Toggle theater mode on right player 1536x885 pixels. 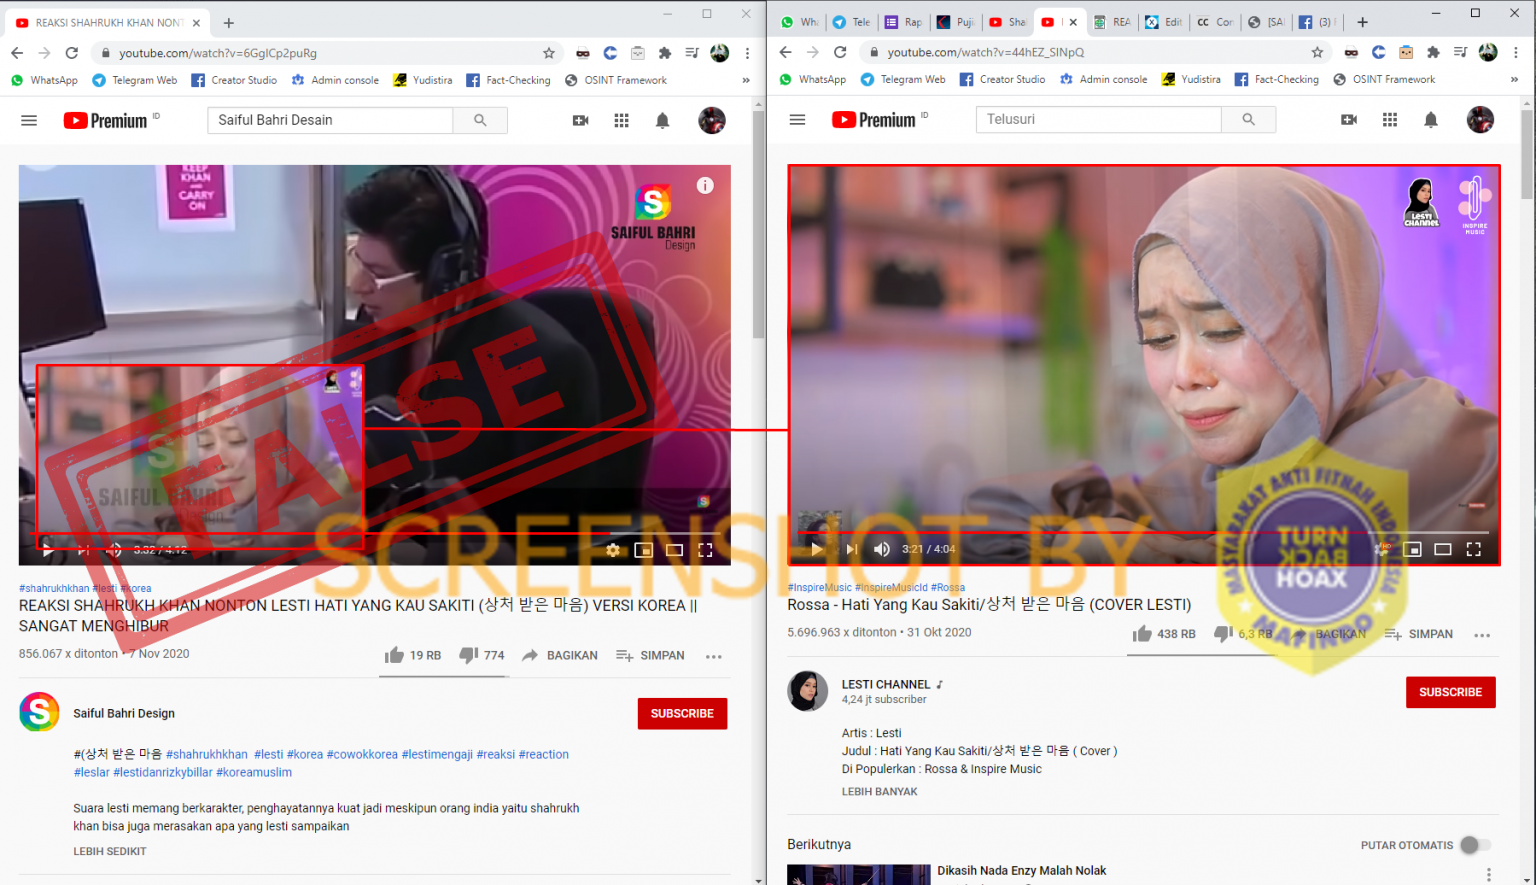(x=1442, y=549)
